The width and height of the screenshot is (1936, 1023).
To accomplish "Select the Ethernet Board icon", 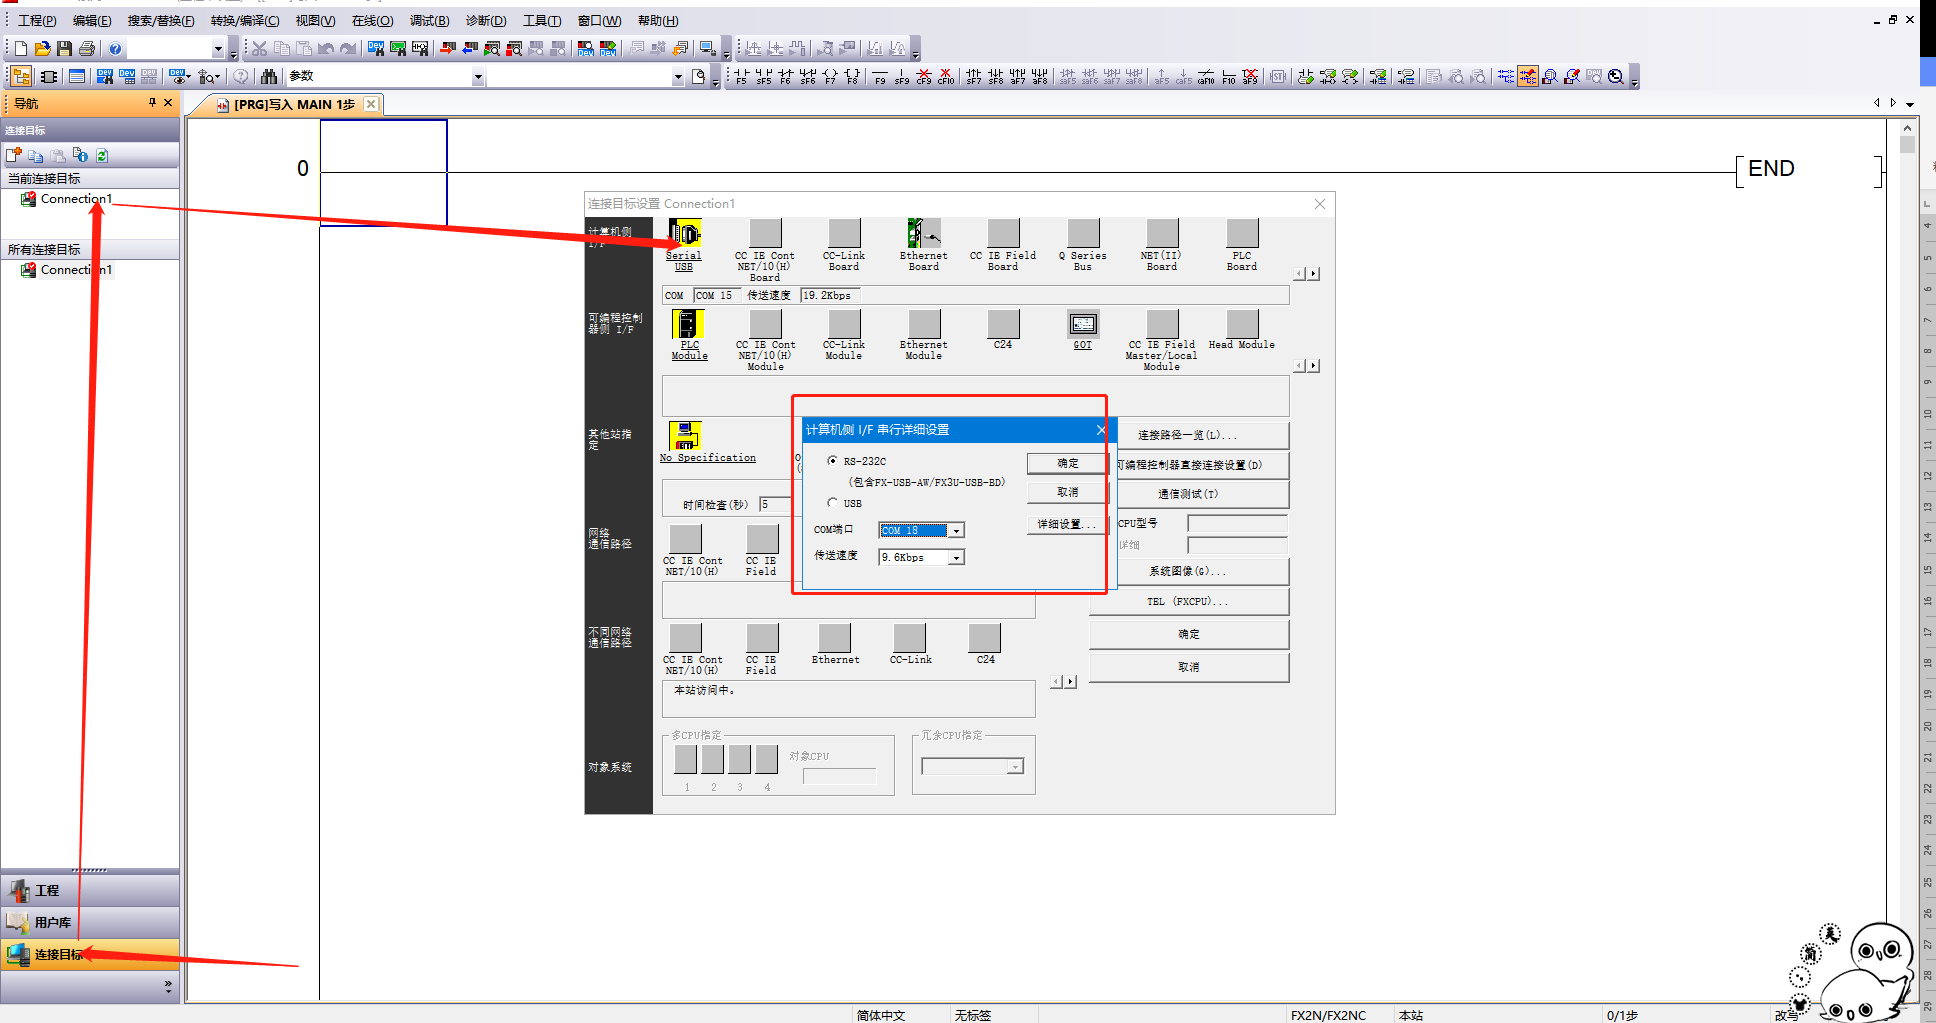I will tap(923, 234).
